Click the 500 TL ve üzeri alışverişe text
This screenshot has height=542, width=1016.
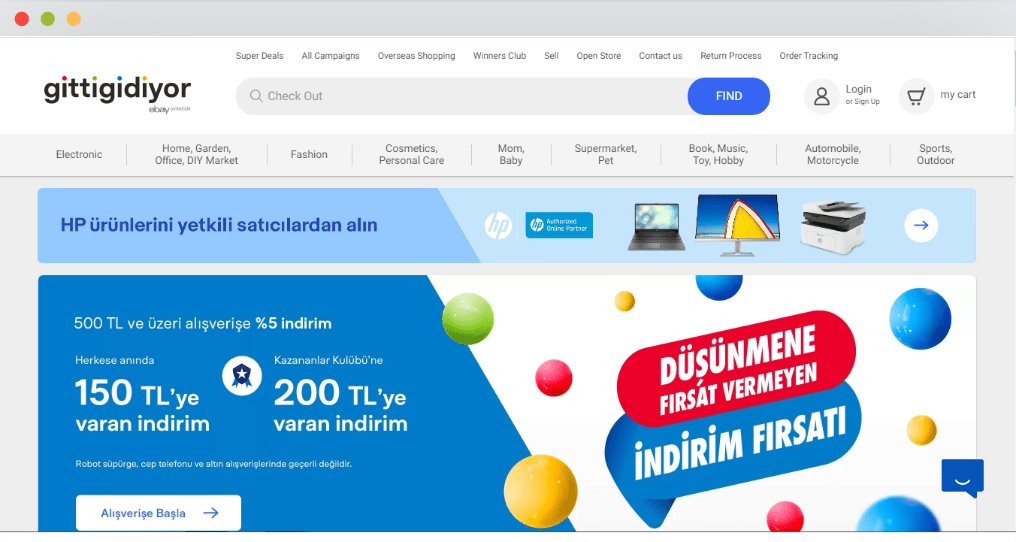pos(163,324)
